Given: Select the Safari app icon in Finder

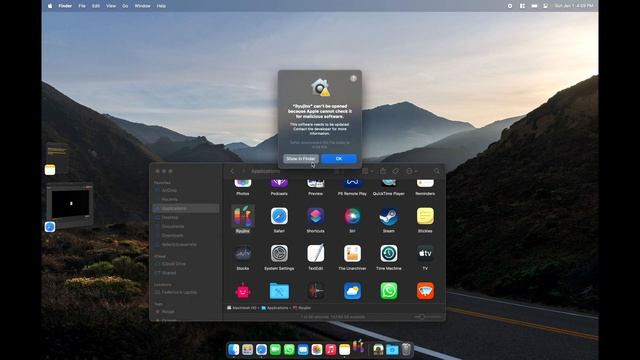Looking at the screenshot, I should click(x=279, y=216).
